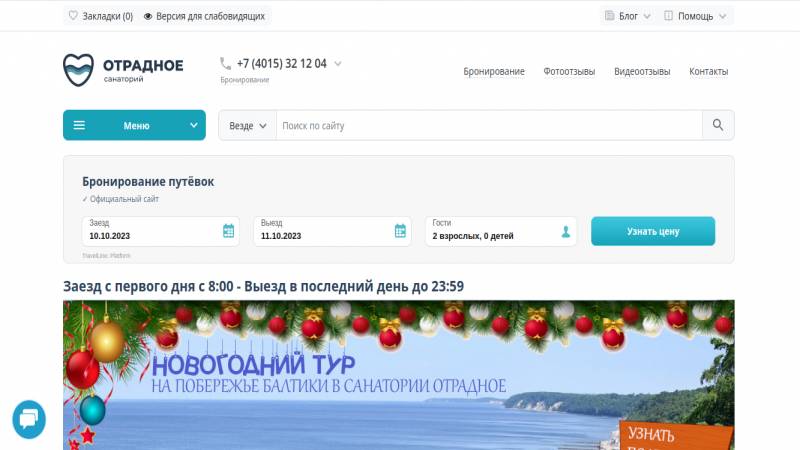Open the Везде search scope dropdown
This screenshot has height=450, width=800.
[247, 126]
